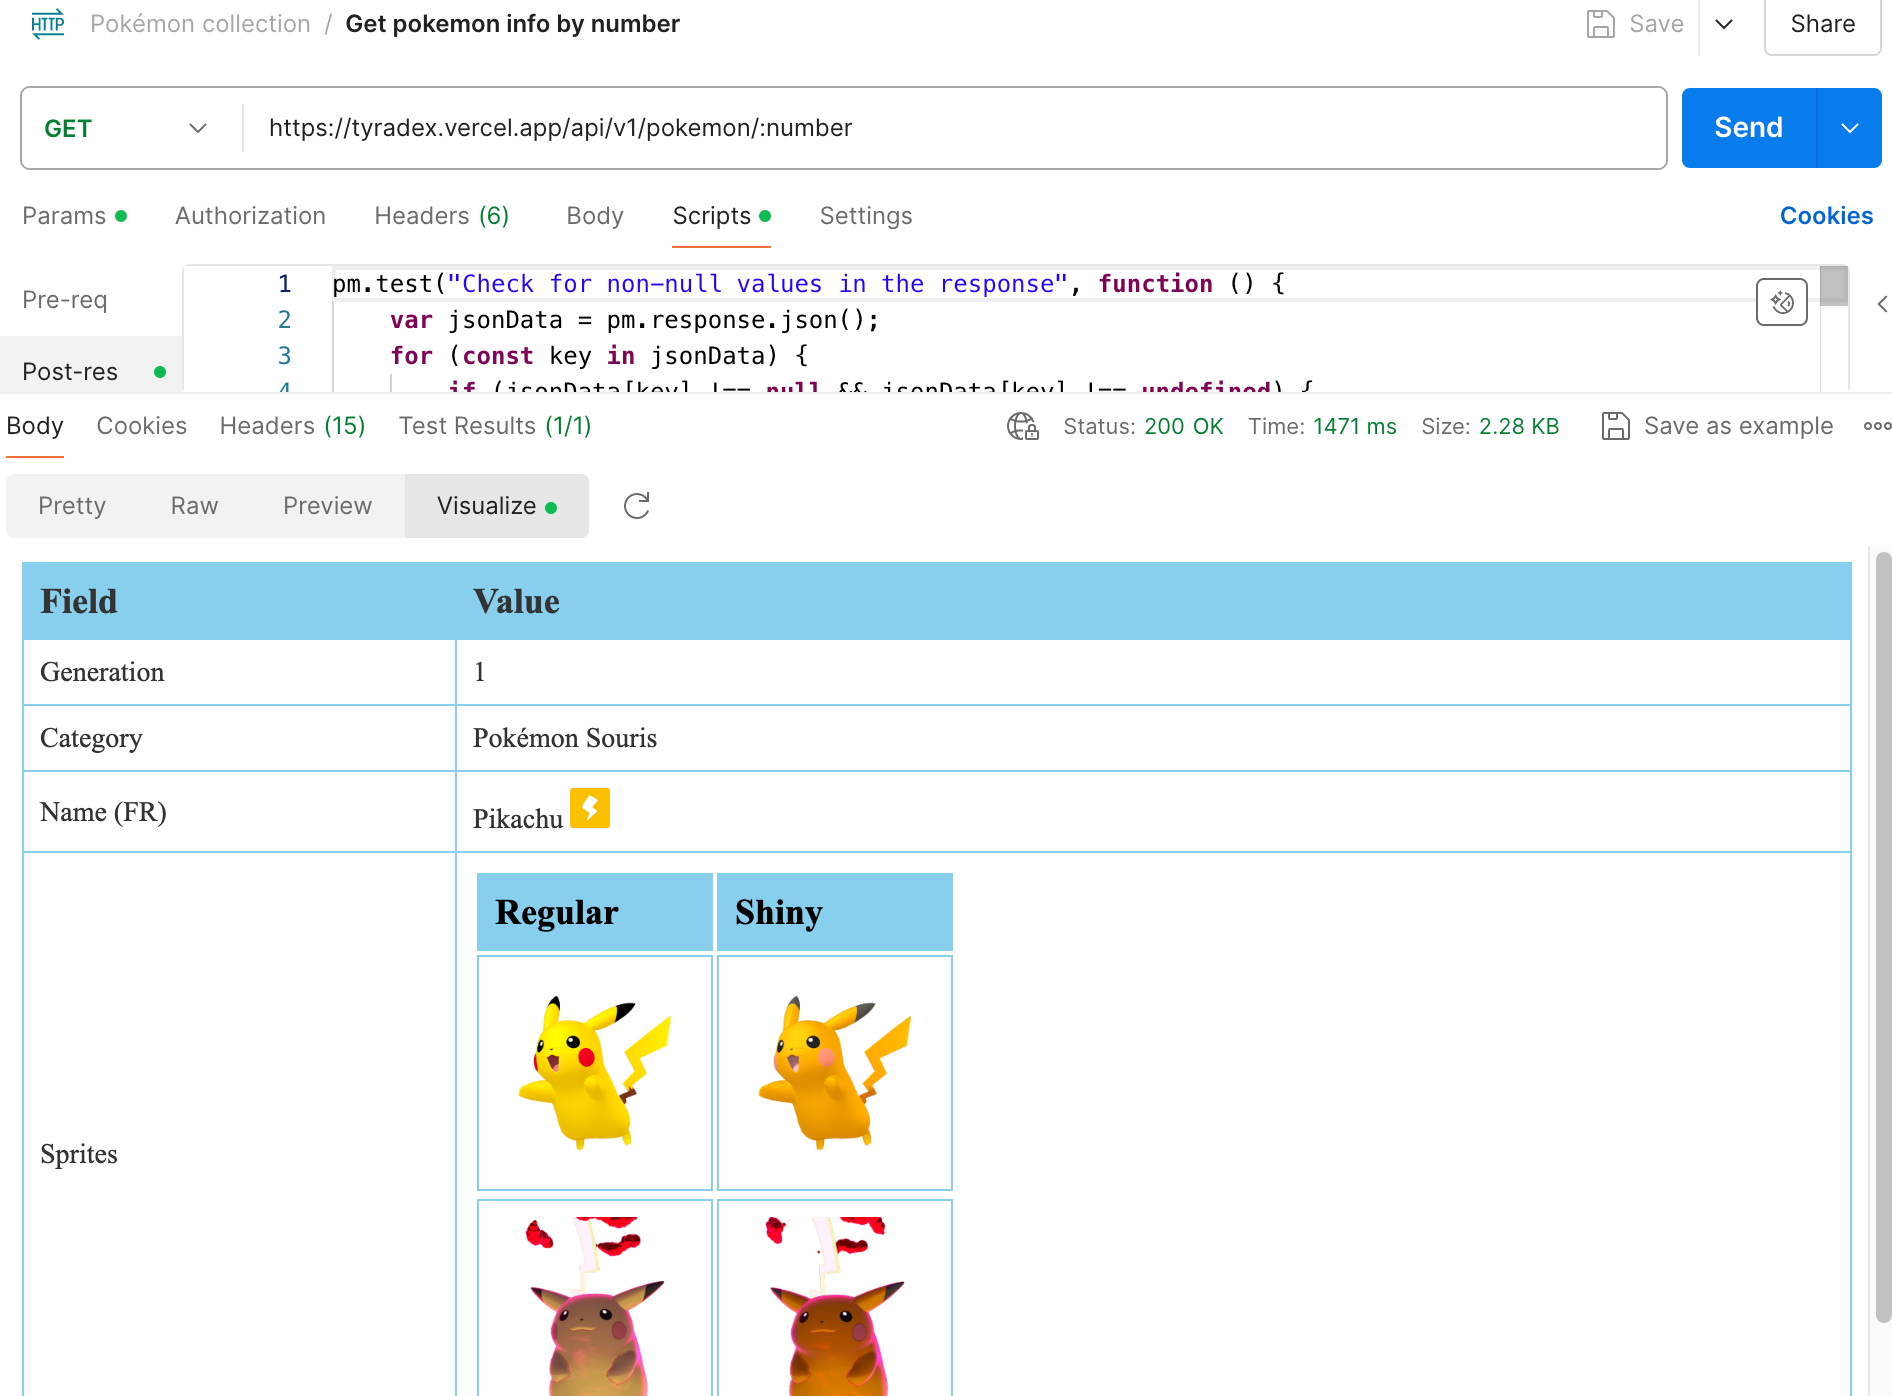Viewport: 1892px width, 1396px height.
Task: Click the HTTP request type icon
Action: (47, 24)
